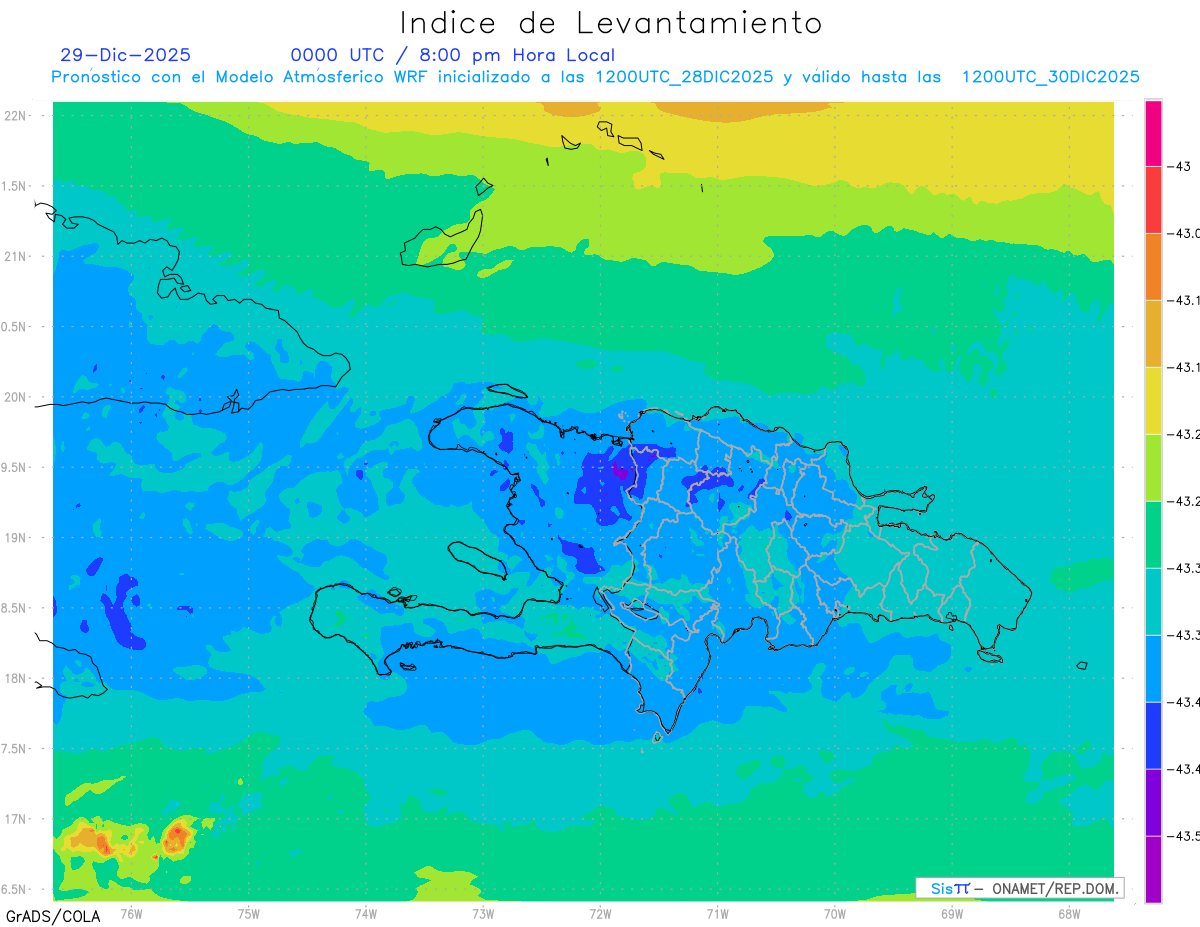This screenshot has width=1200, height=927.
Task: Click the '17N' latitude label
Action: click(17, 819)
